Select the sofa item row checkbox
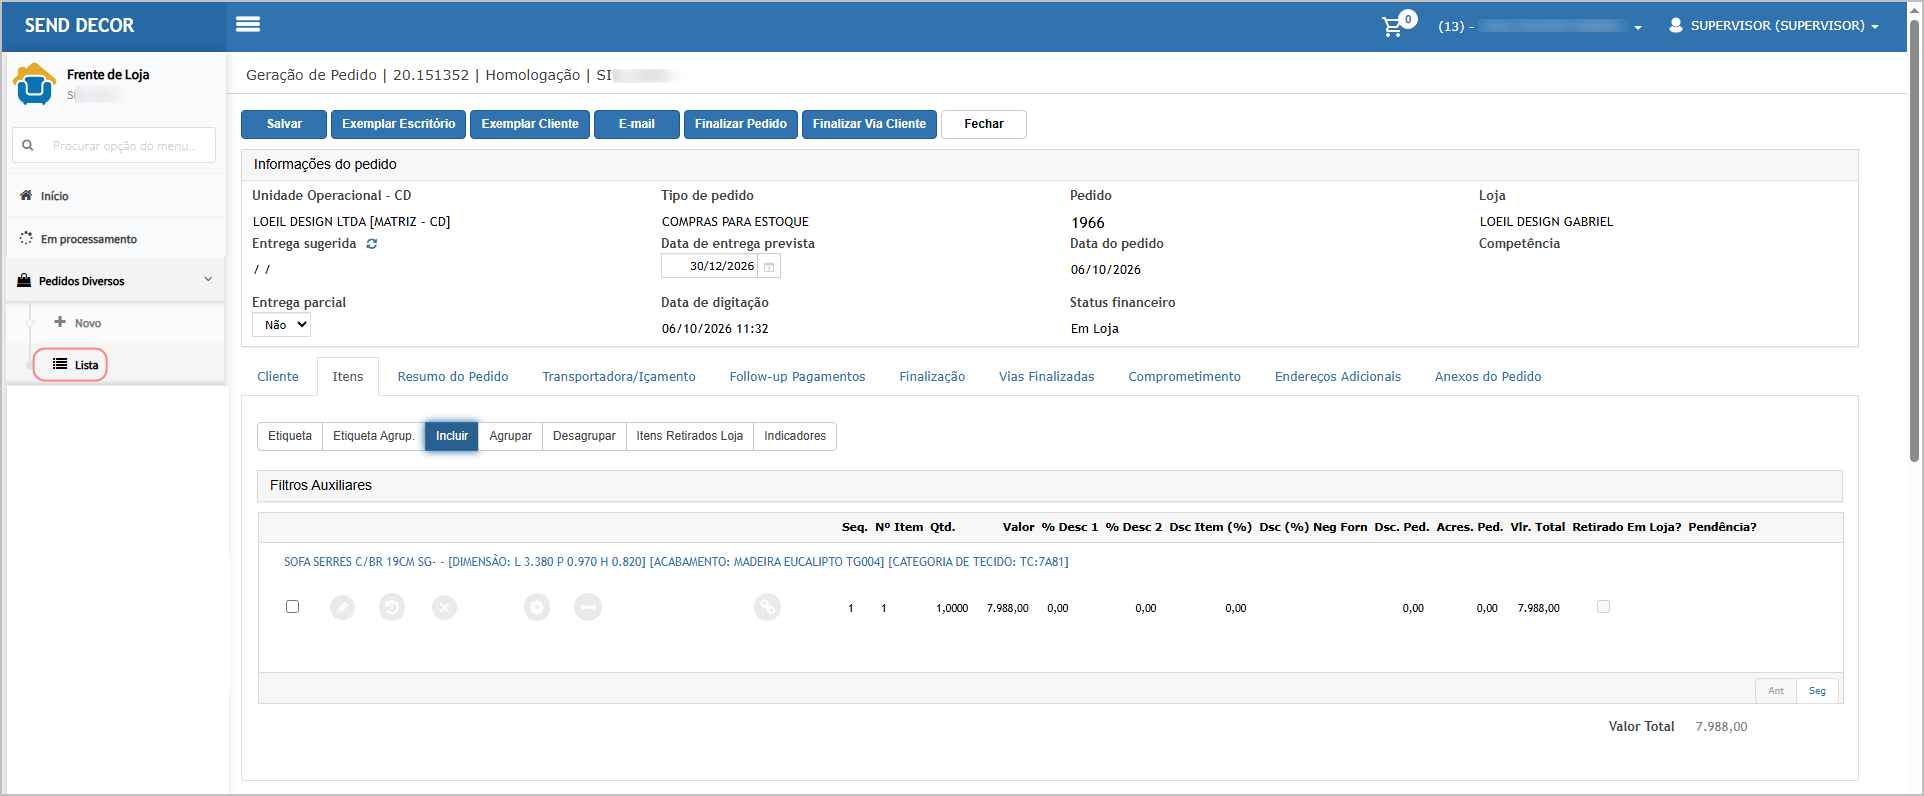 292,606
